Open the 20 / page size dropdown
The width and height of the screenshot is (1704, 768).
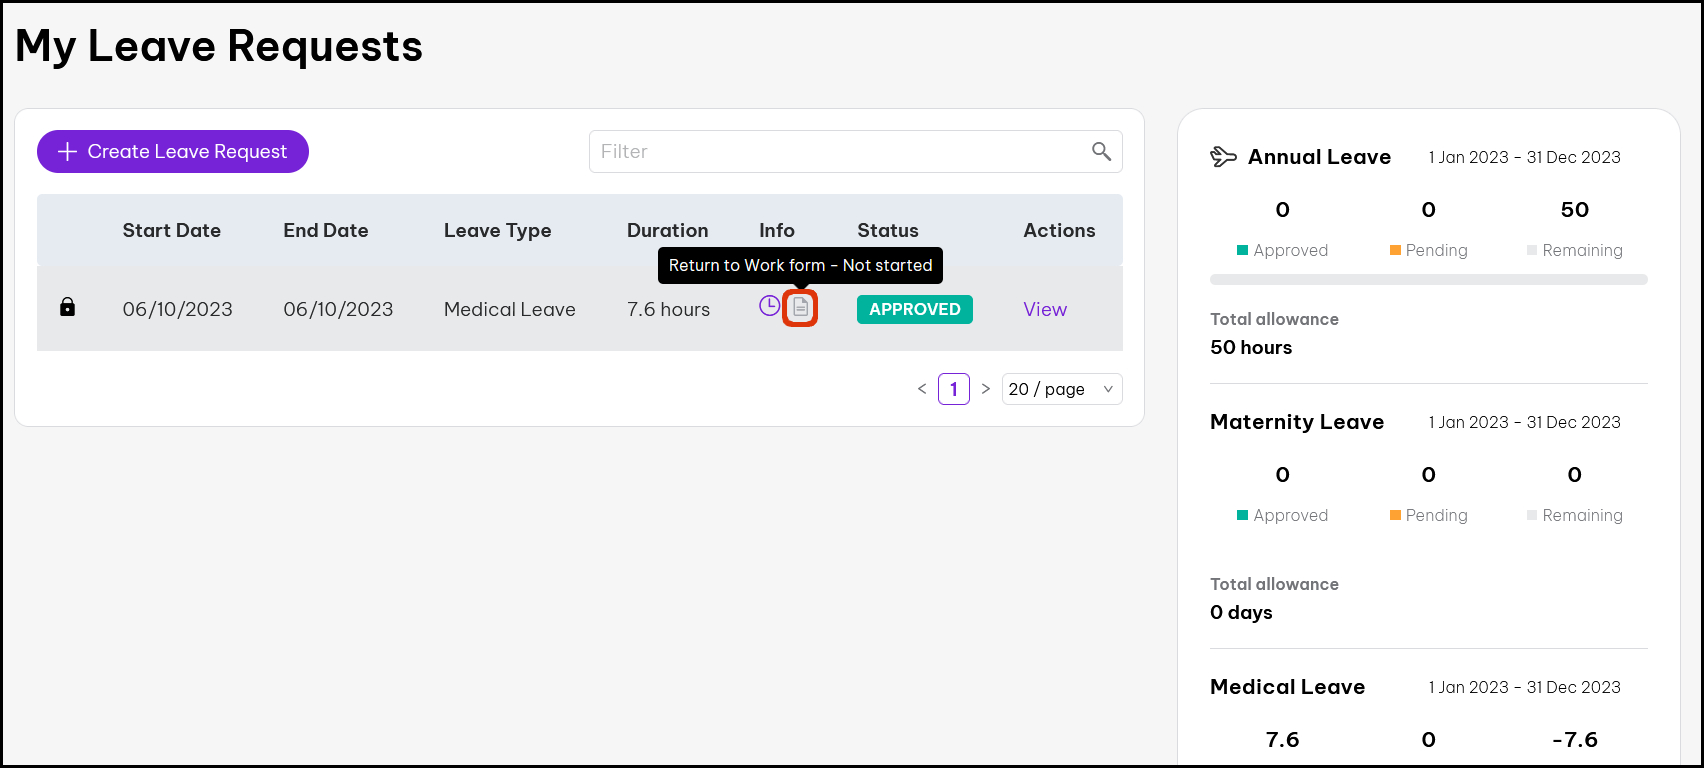1061,389
